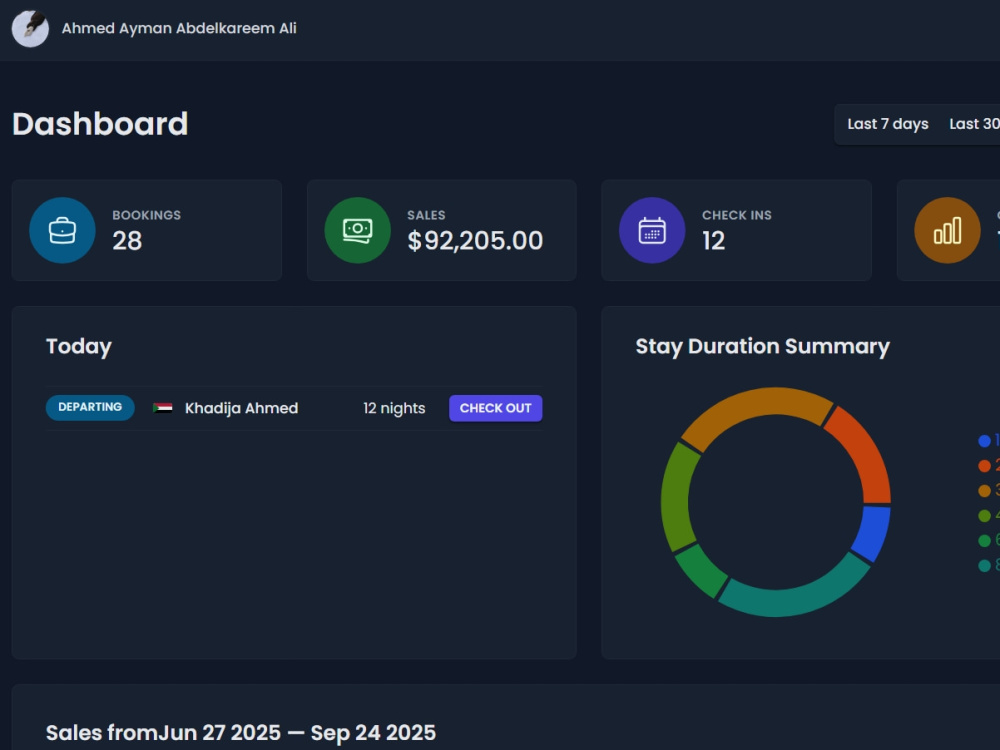The height and width of the screenshot is (750, 1000).
Task: Click the sales amount $92,205.00
Action: [475, 241]
